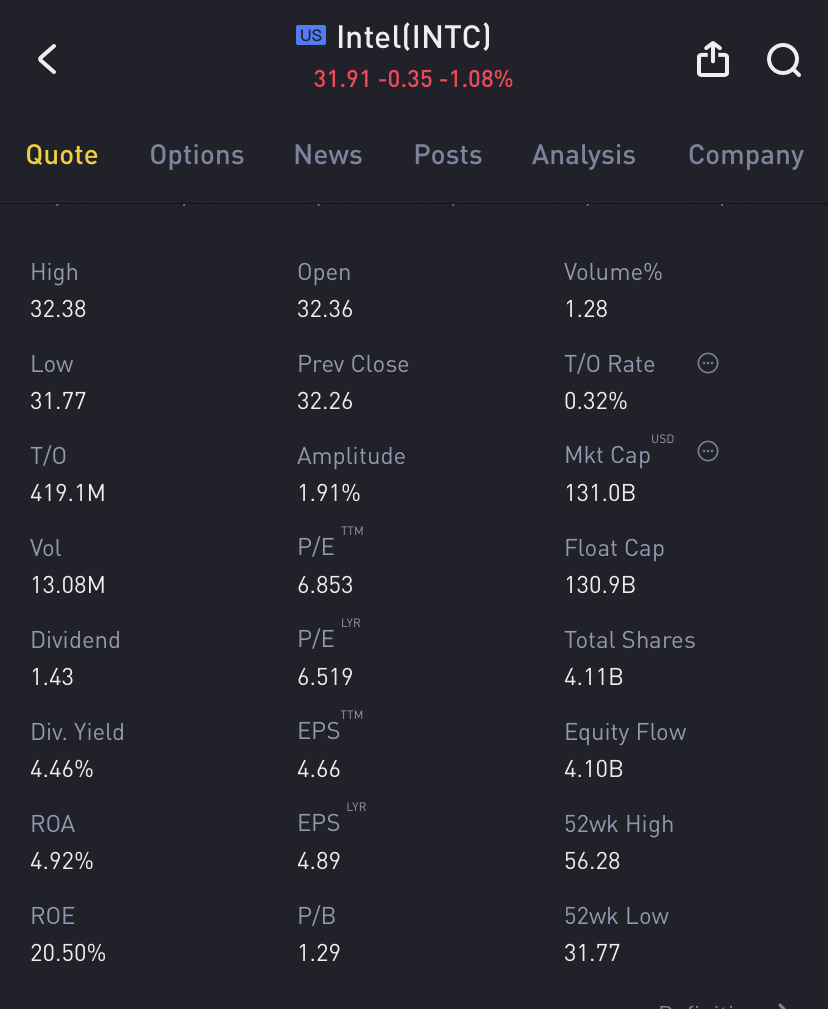Open the Analysis tab
Image resolution: width=828 pixels, height=1009 pixels.
(x=584, y=155)
